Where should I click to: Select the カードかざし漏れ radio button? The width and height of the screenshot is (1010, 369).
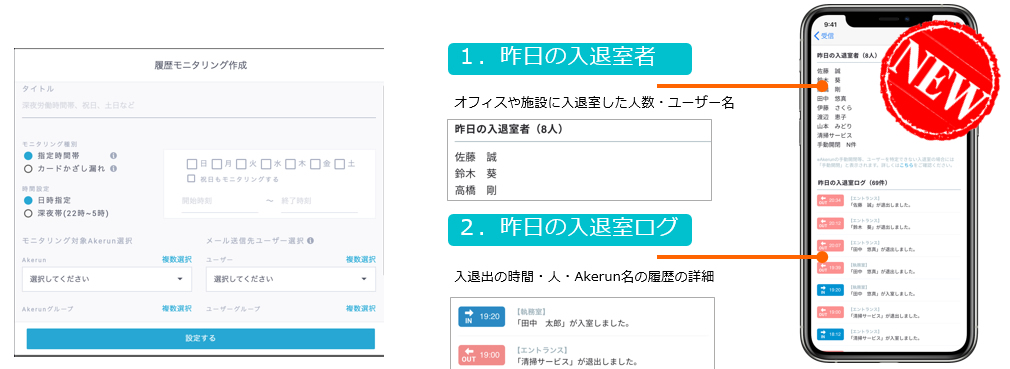[x=28, y=169]
